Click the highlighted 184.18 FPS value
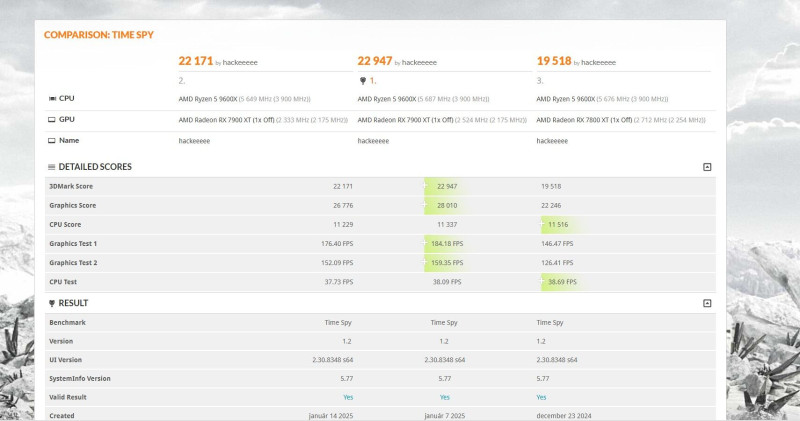 pyautogui.click(x=447, y=243)
